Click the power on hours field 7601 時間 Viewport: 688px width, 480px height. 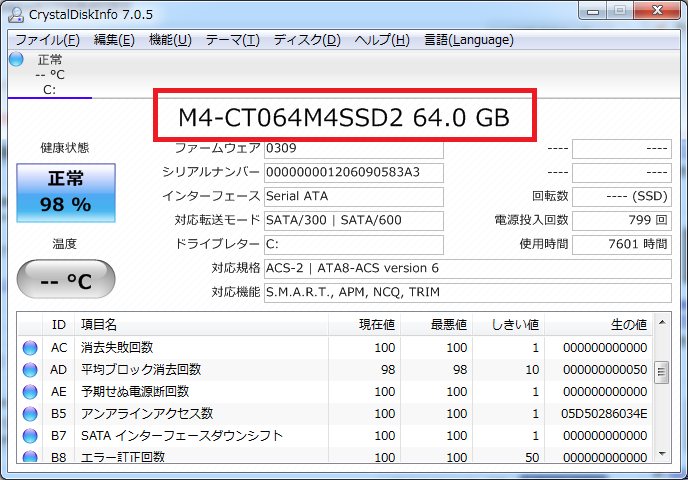(x=622, y=244)
